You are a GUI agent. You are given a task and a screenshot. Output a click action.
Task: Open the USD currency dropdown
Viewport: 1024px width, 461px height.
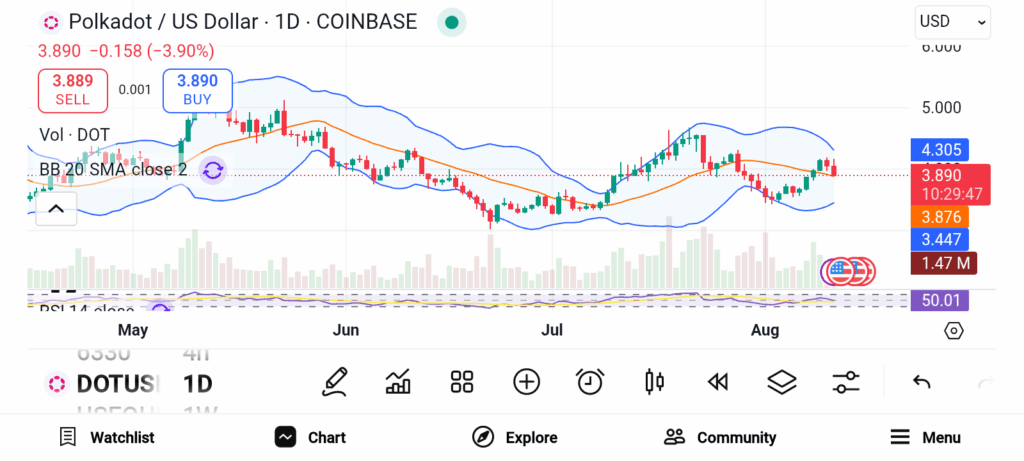tap(952, 21)
